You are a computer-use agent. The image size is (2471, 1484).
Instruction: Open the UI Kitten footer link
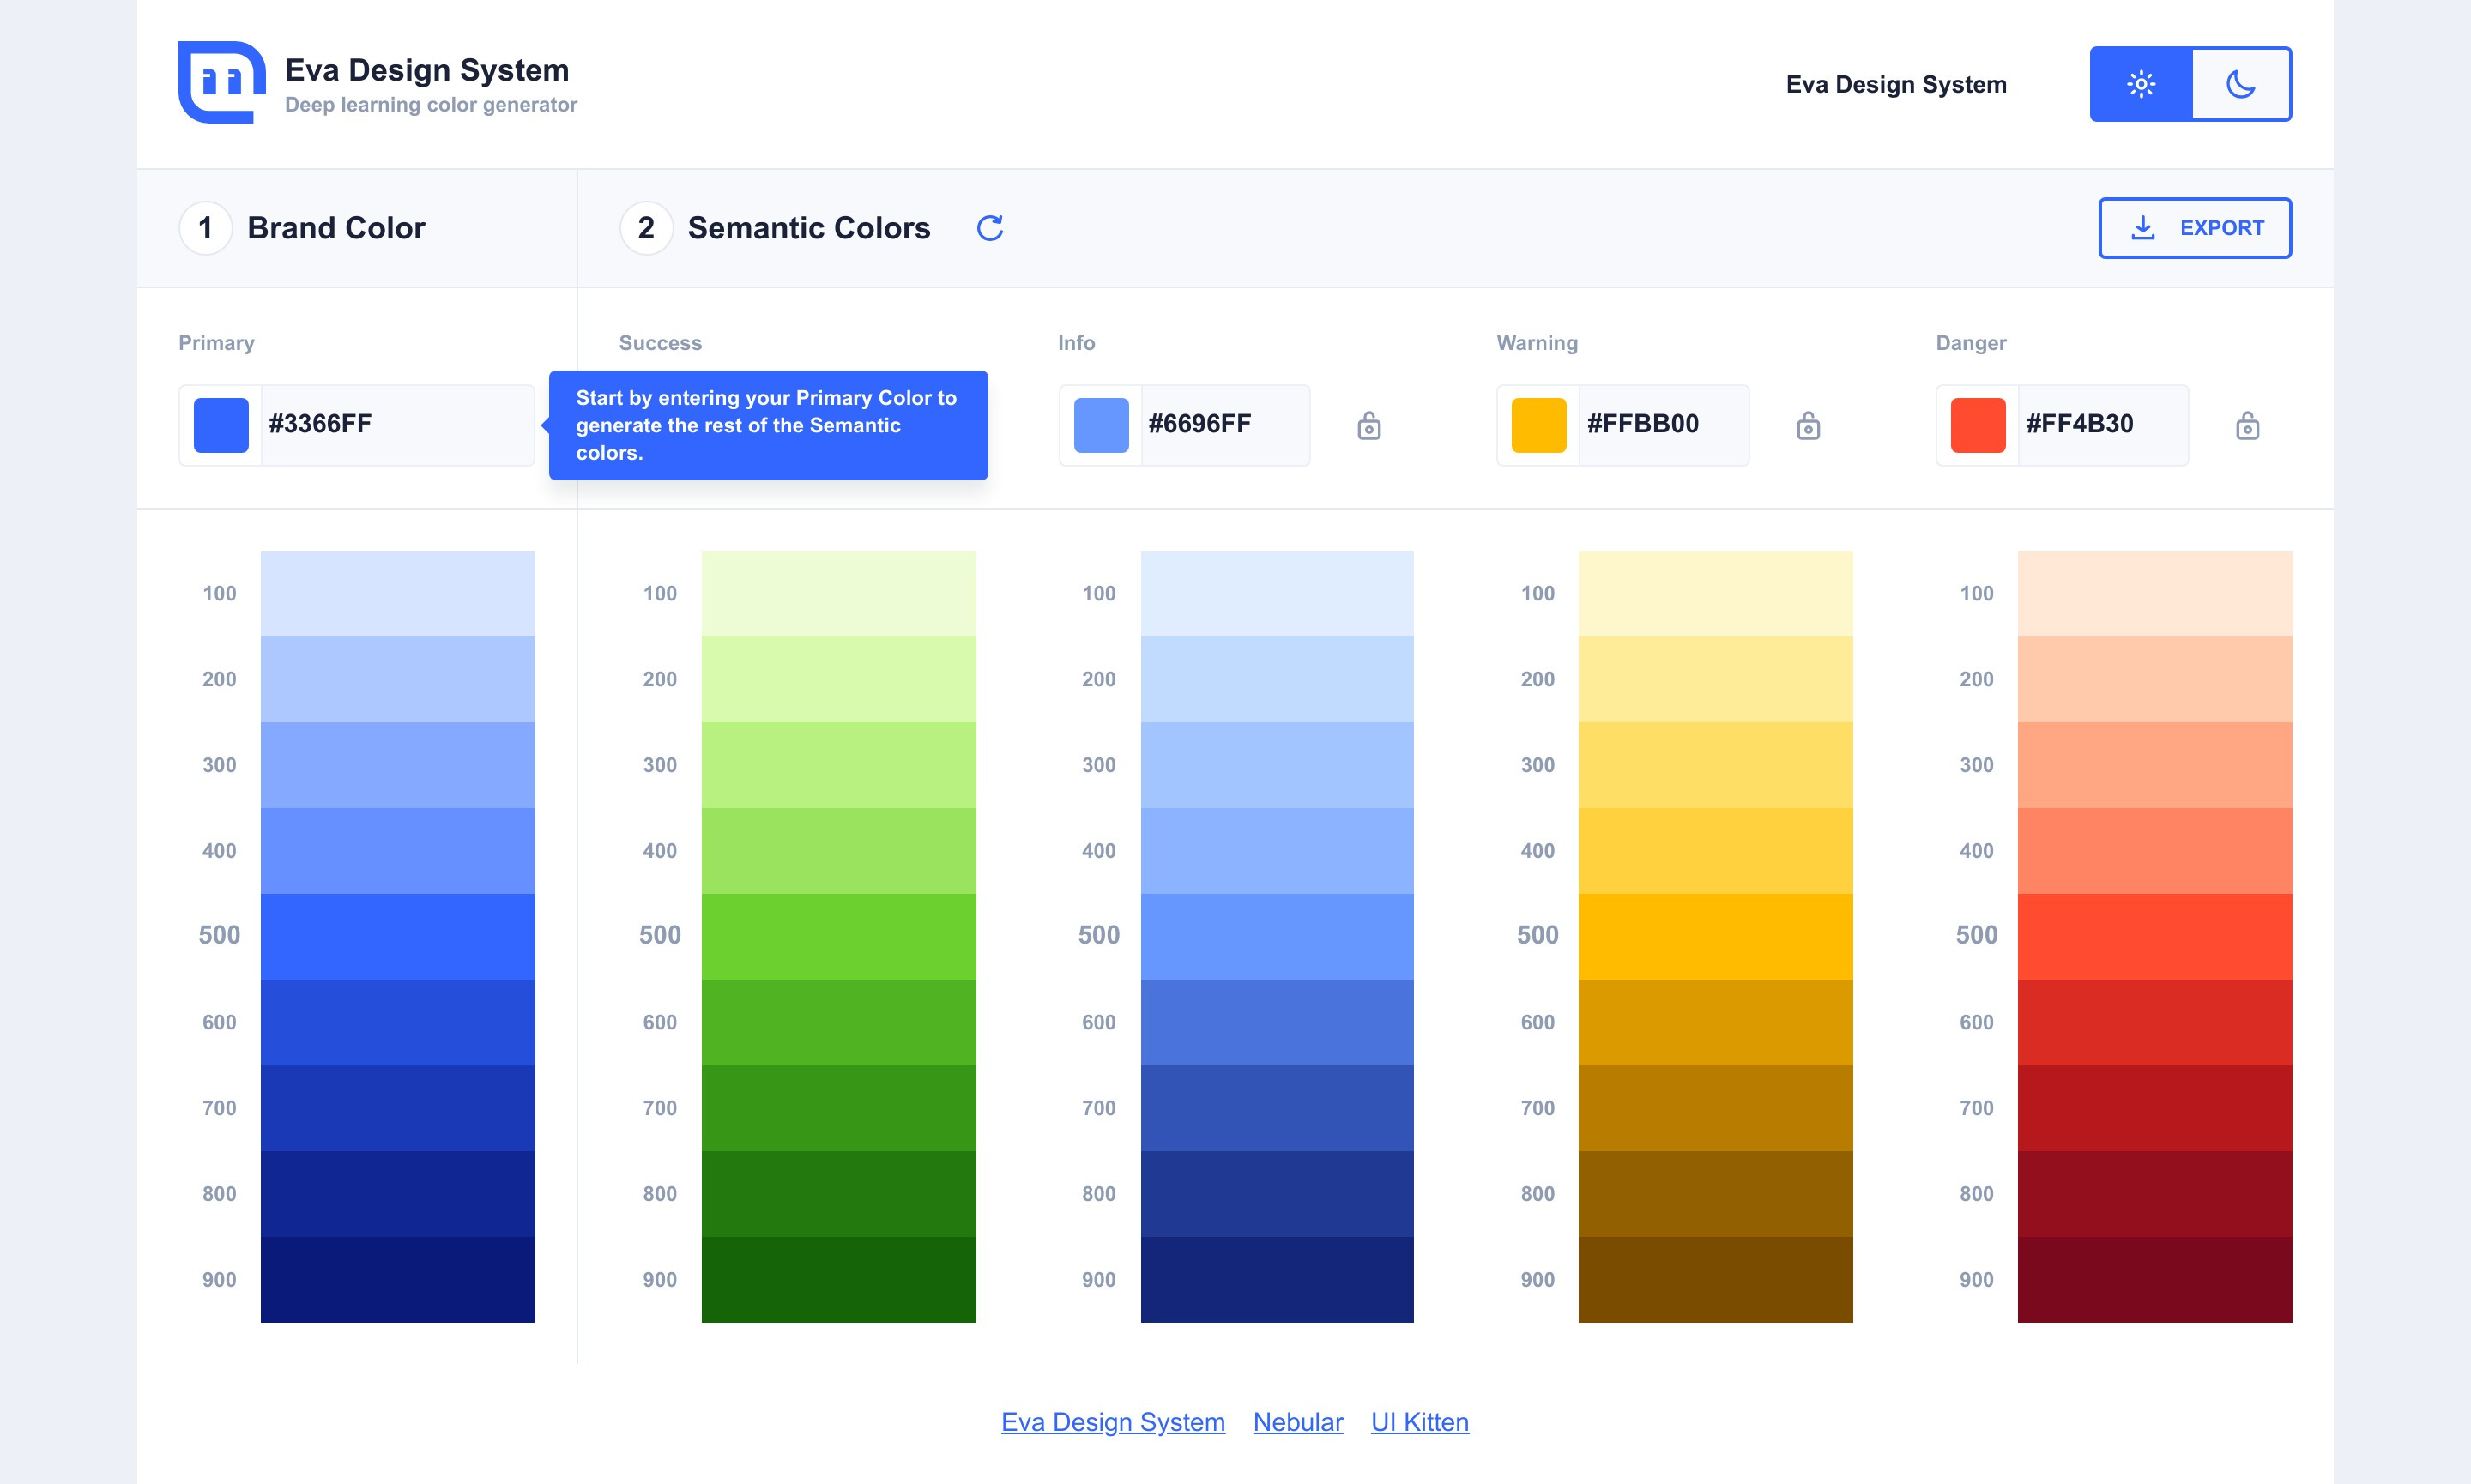tap(1419, 1422)
